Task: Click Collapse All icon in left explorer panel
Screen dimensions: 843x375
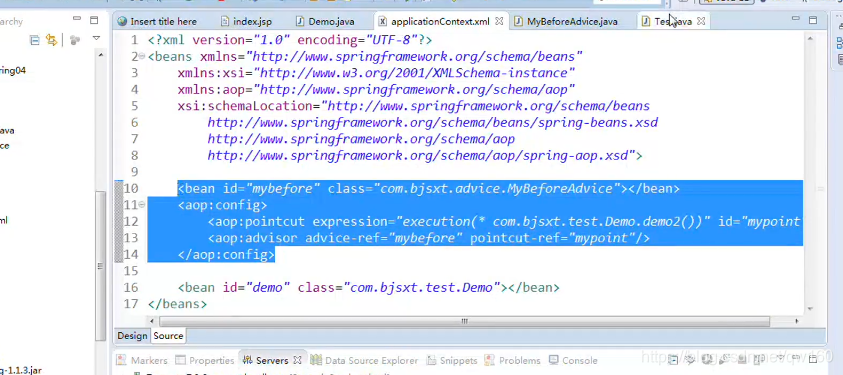Action: point(35,40)
